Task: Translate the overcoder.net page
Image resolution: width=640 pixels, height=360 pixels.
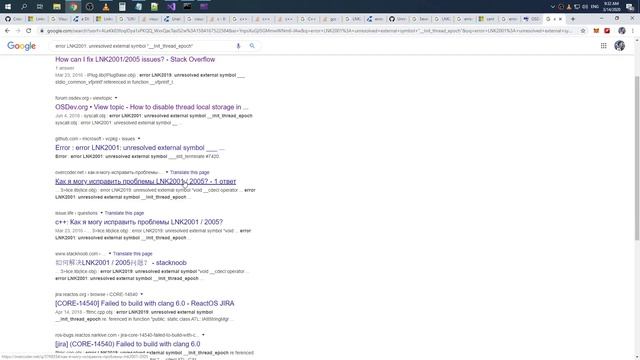Action: [x=189, y=172]
